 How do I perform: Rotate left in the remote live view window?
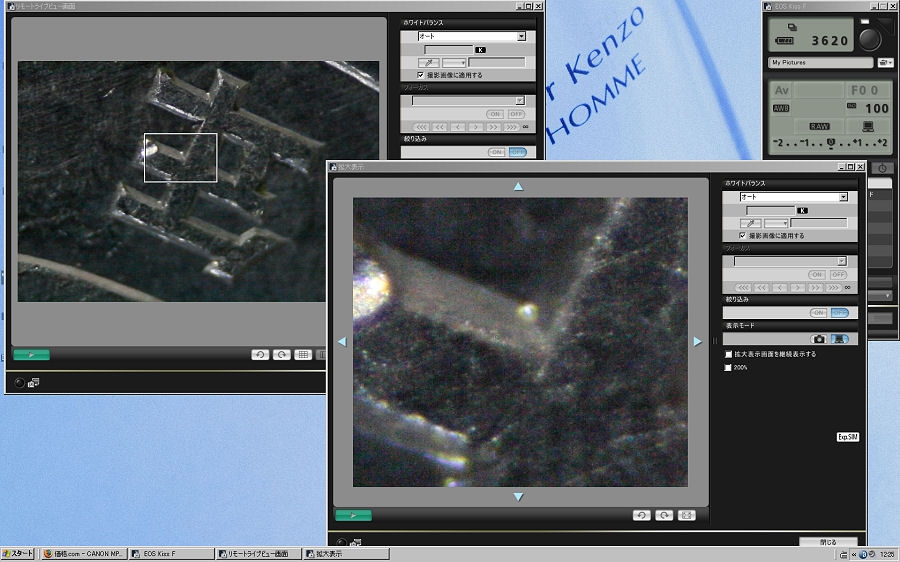click(260, 355)
